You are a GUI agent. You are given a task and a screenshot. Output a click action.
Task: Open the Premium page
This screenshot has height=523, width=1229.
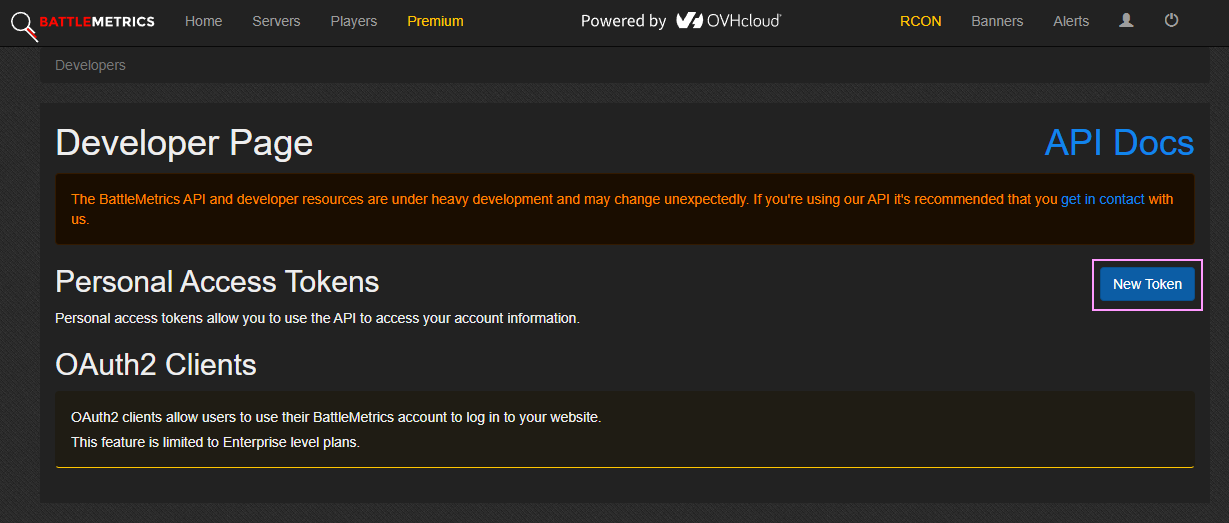point(435,21)
